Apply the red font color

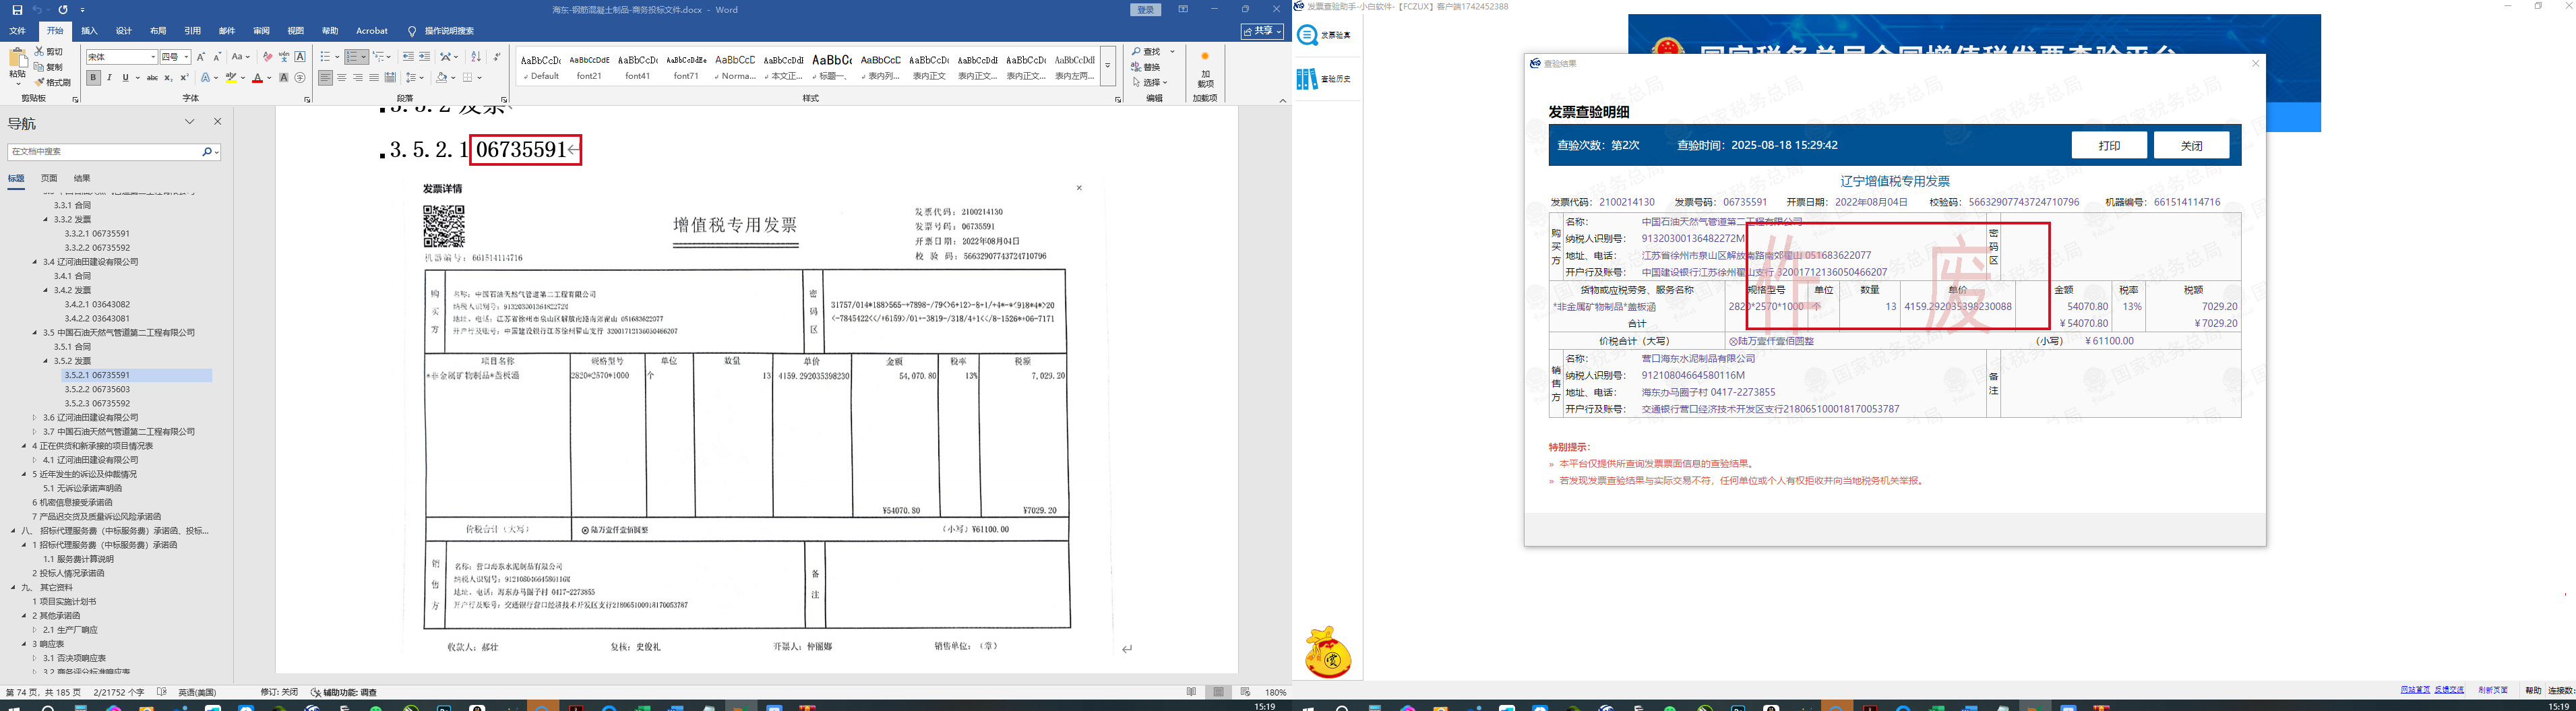(x=257, y=78)
